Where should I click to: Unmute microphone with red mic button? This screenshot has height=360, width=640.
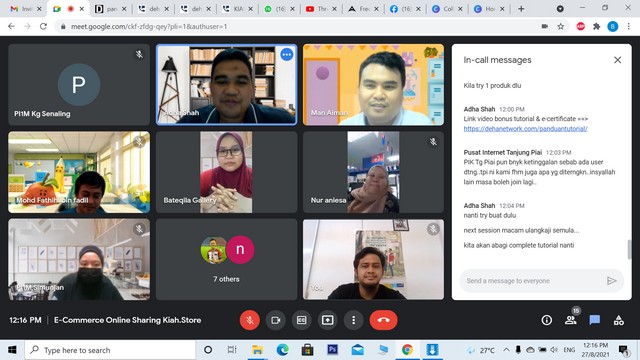point(250,320)
